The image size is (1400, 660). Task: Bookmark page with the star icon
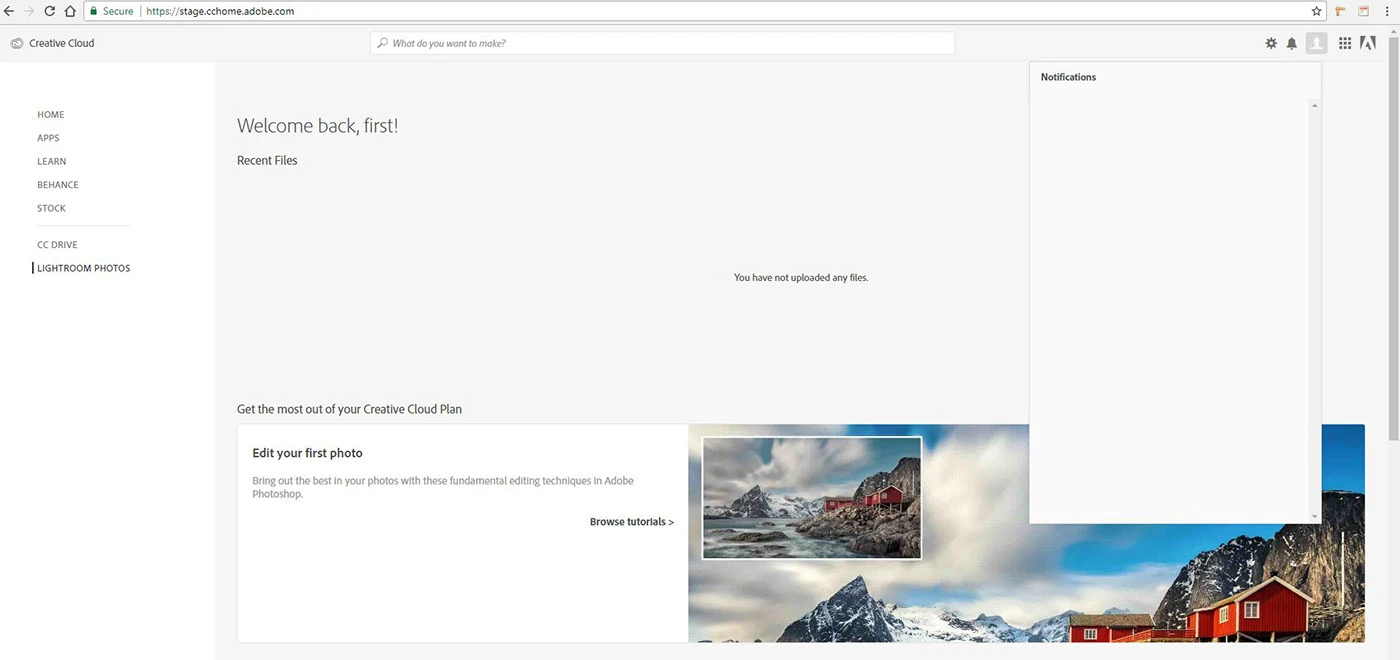(x=1316, y=11)
